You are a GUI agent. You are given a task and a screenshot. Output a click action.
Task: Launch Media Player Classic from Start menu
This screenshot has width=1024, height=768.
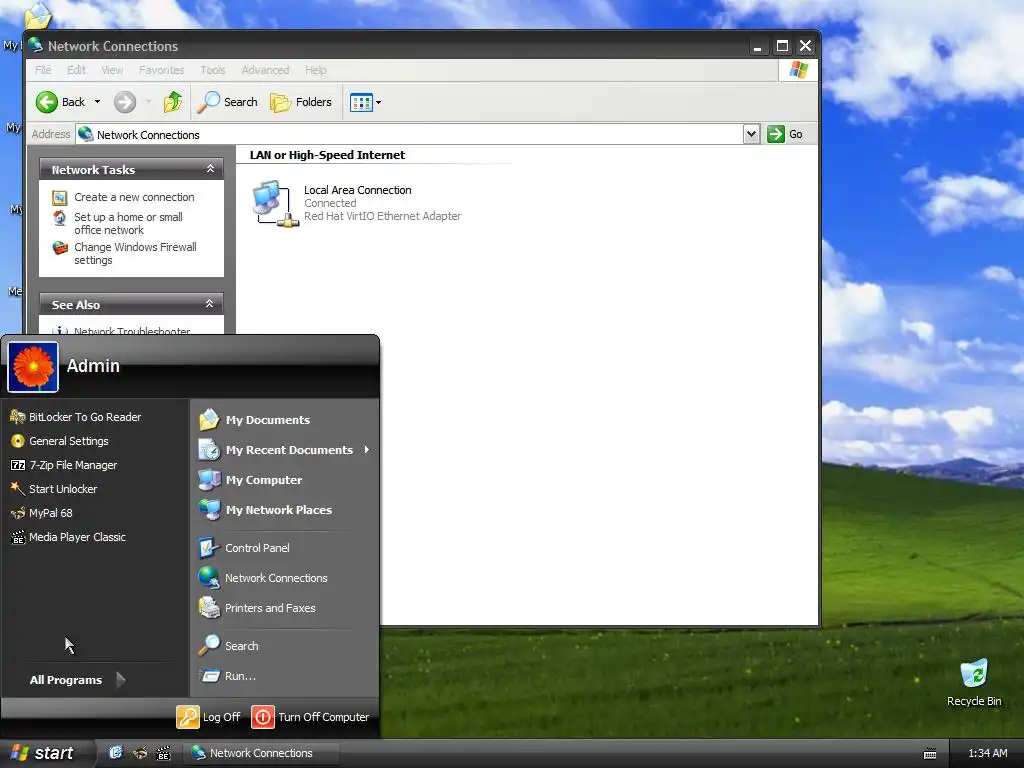69,537
